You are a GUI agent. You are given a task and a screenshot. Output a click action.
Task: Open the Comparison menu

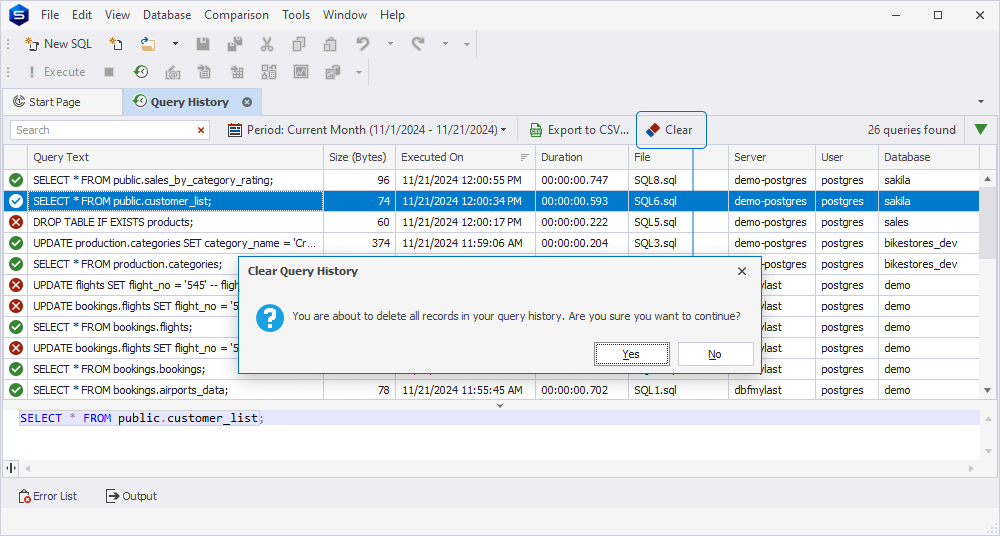[236, 15]
